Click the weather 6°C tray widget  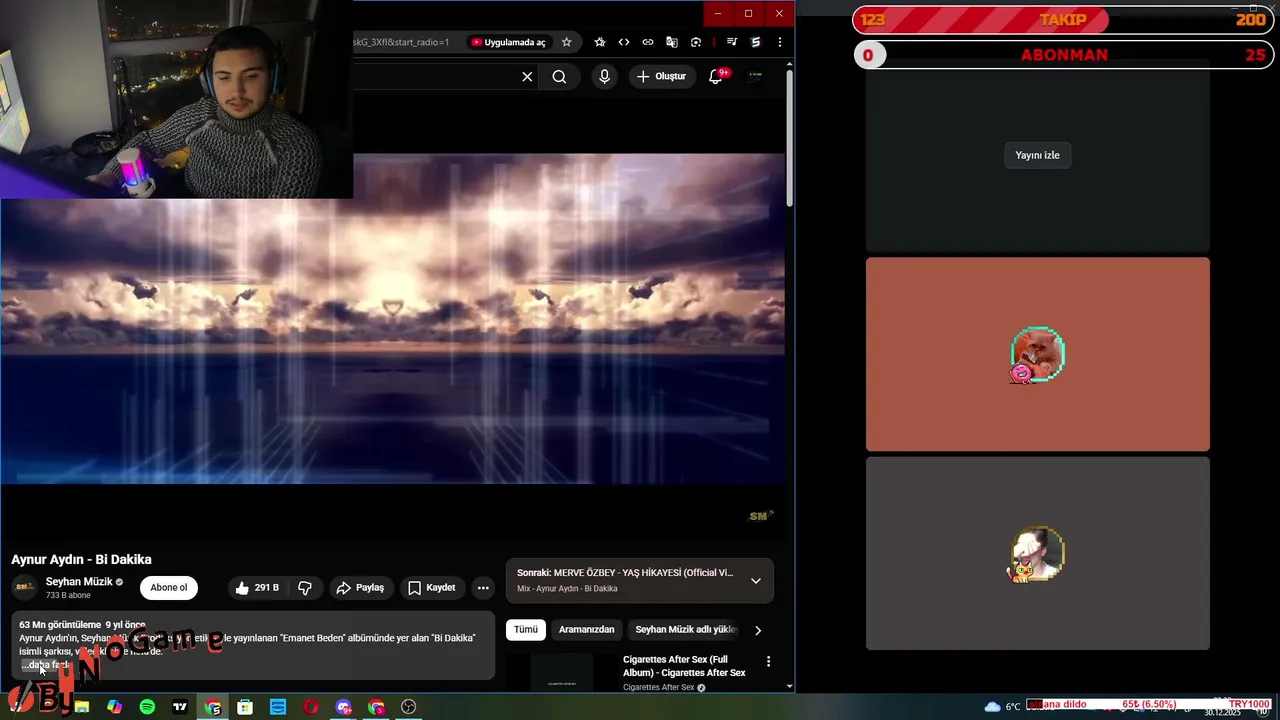point(1003,706)
